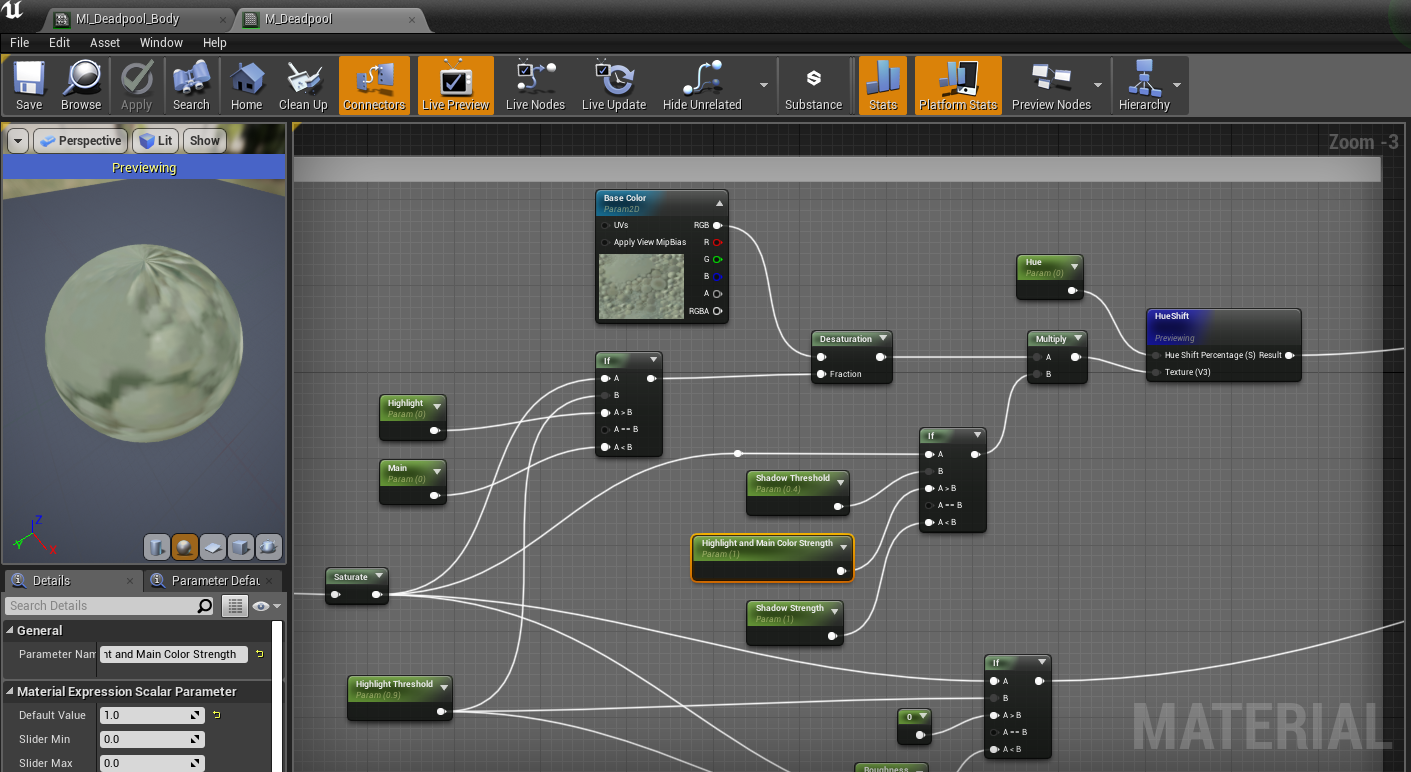Viewport: 1411px width, 772px height.
Task: Expand the Shadow Threshold node arrow
Action: (840, 483)
